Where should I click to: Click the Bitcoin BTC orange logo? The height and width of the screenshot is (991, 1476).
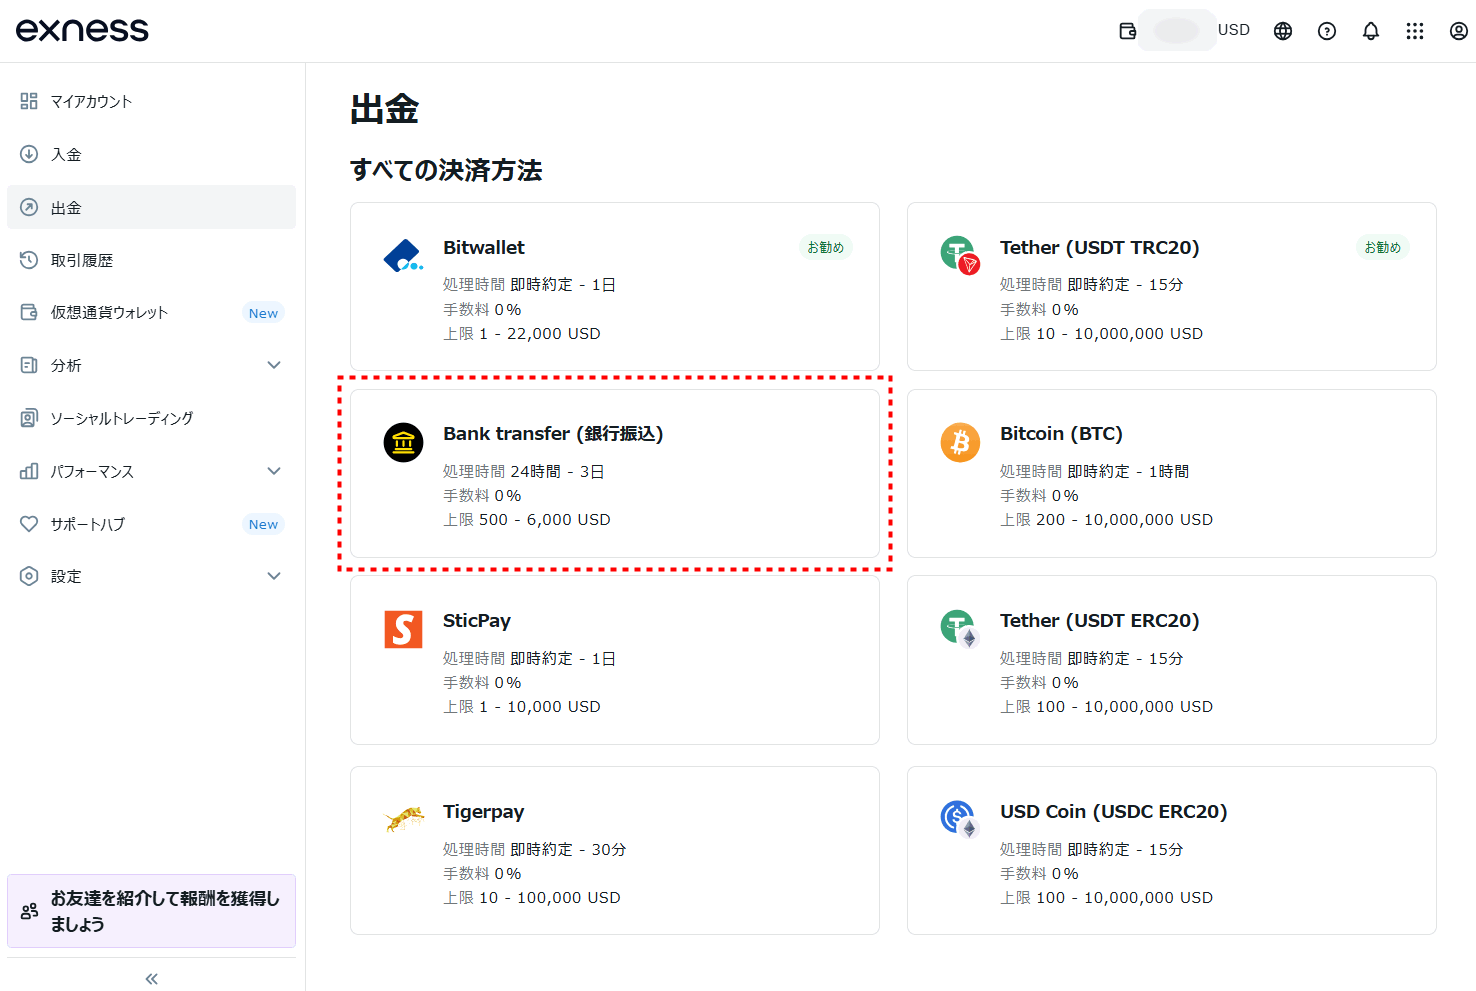tap(960, 442)
